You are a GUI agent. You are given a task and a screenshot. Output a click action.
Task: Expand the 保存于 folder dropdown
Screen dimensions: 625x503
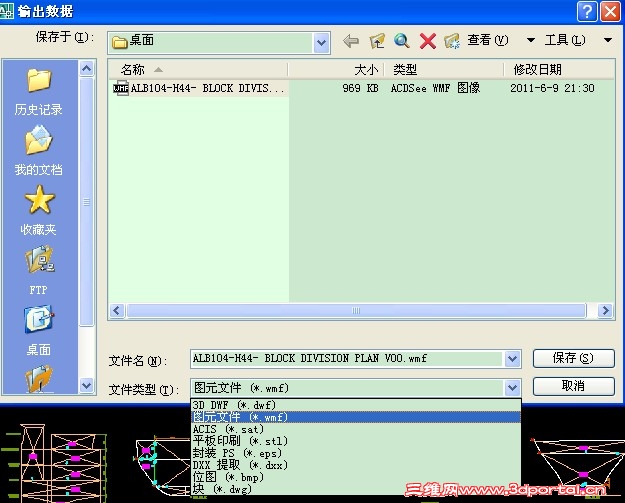click(x=321, y=43)
